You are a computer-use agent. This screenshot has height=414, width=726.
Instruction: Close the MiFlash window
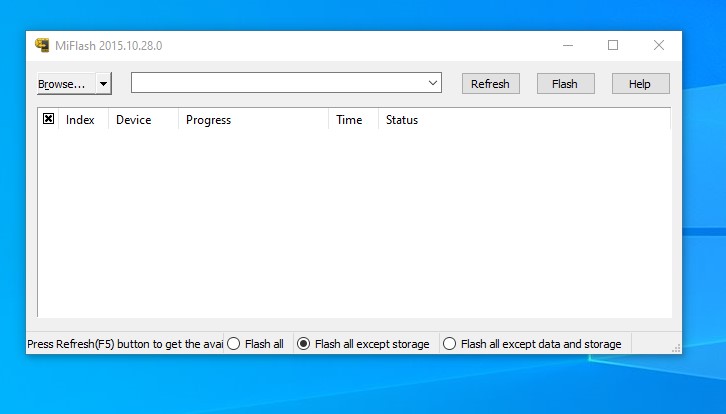pyautogui.click(x=659, y=45)
